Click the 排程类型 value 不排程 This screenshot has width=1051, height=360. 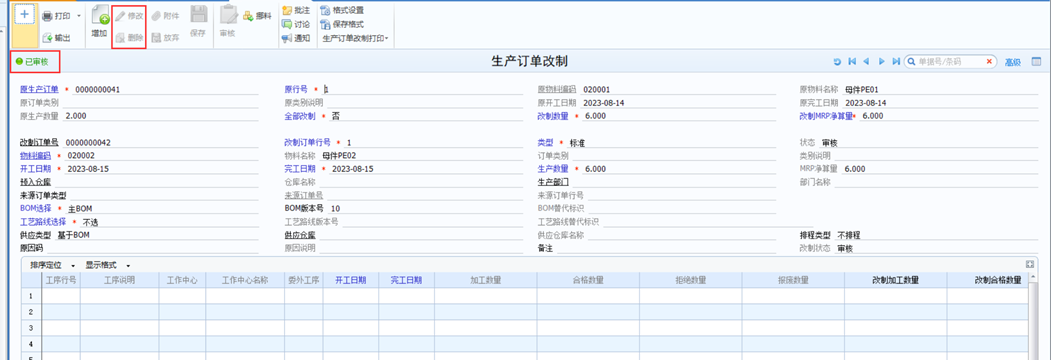pyautogui.click(x=849, y=235)
